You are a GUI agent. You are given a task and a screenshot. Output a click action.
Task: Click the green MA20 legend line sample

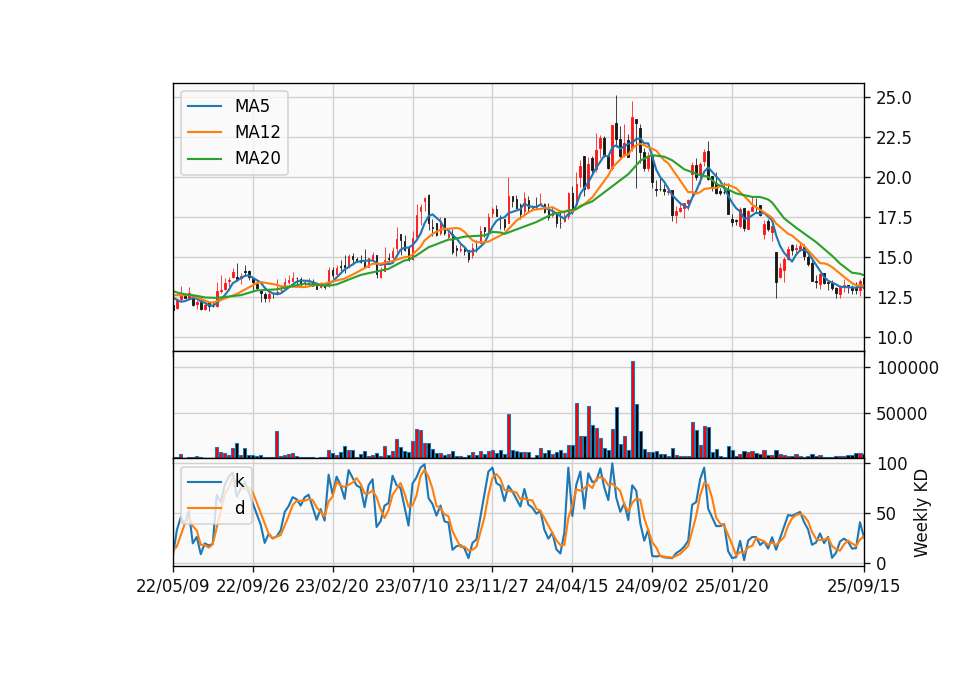(x=204, y=158)
